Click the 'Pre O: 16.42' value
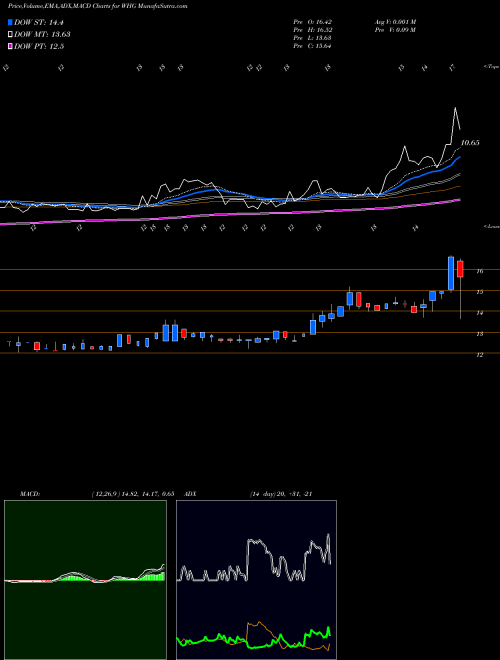The height and width of the screenshot is (660, 500). click(312, 22)
